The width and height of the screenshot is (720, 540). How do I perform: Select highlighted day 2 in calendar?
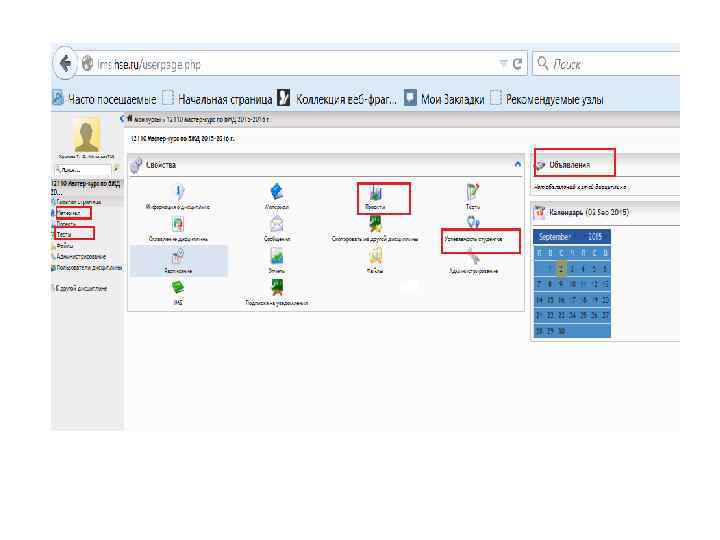(561, 269)
